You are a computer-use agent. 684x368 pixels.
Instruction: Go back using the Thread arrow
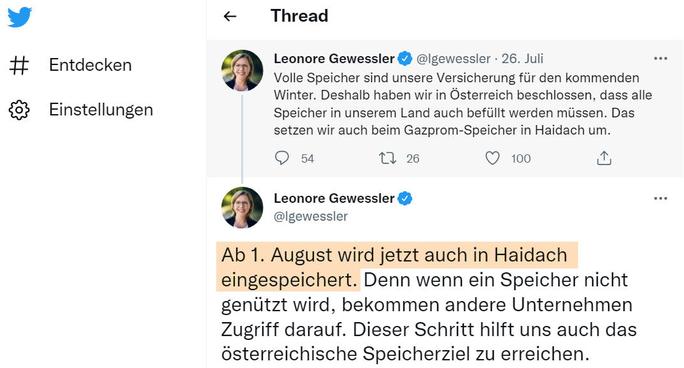click(x=230, y=17)
